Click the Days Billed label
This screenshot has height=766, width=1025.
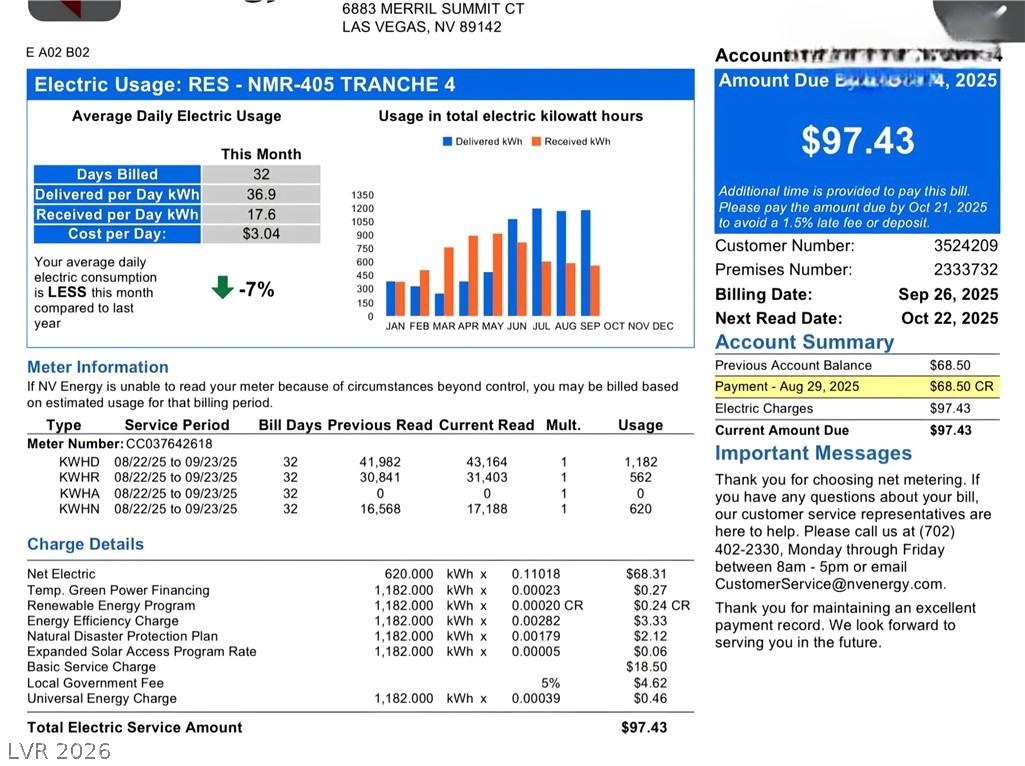coord(117,174)
